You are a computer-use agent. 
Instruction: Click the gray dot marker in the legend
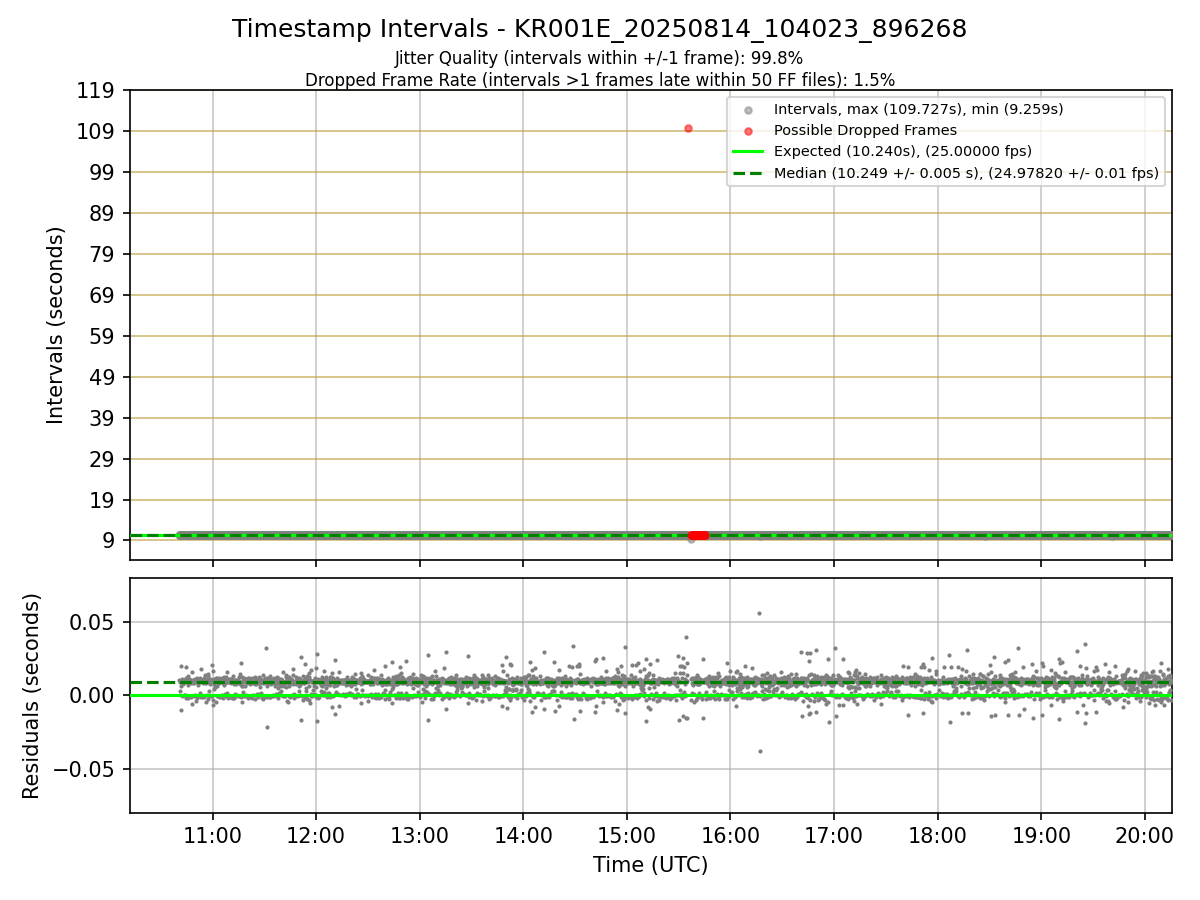point(748,110)
